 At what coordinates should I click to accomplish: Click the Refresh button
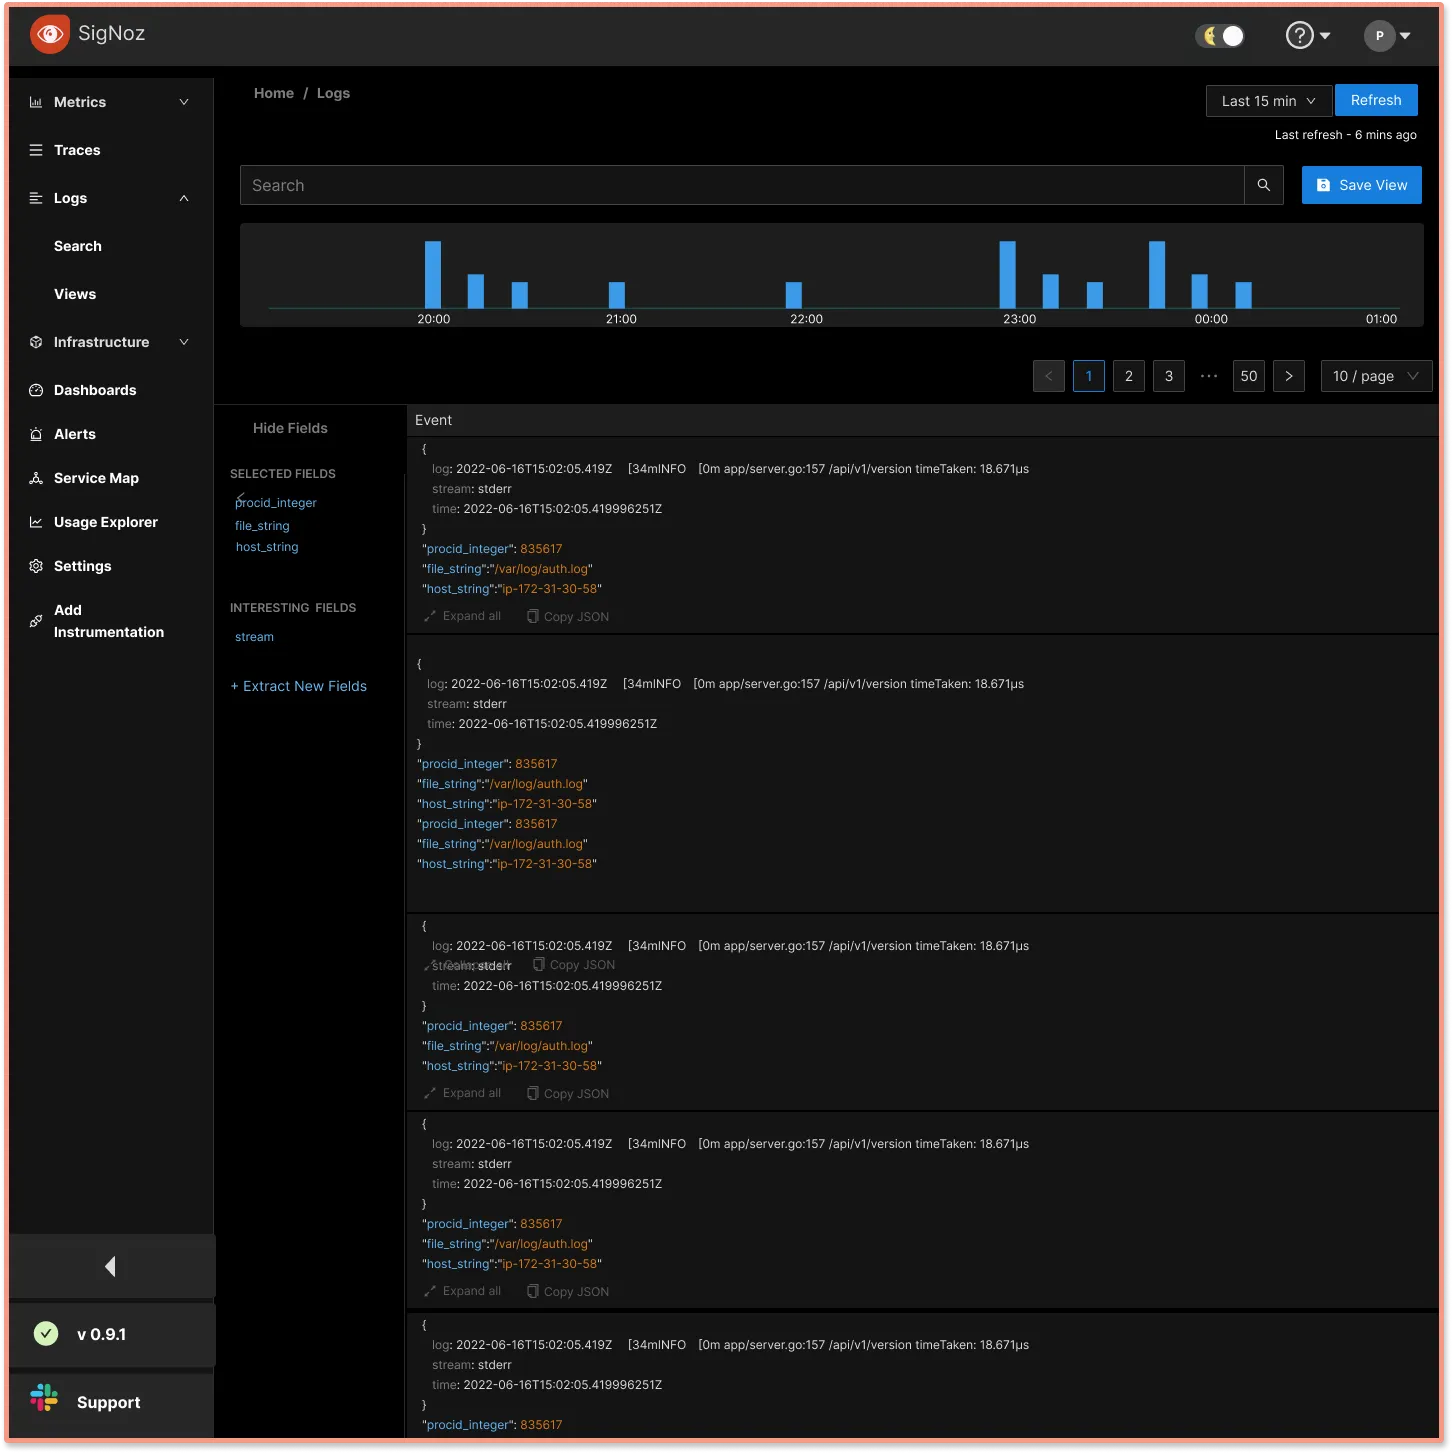click(1376, 100)
